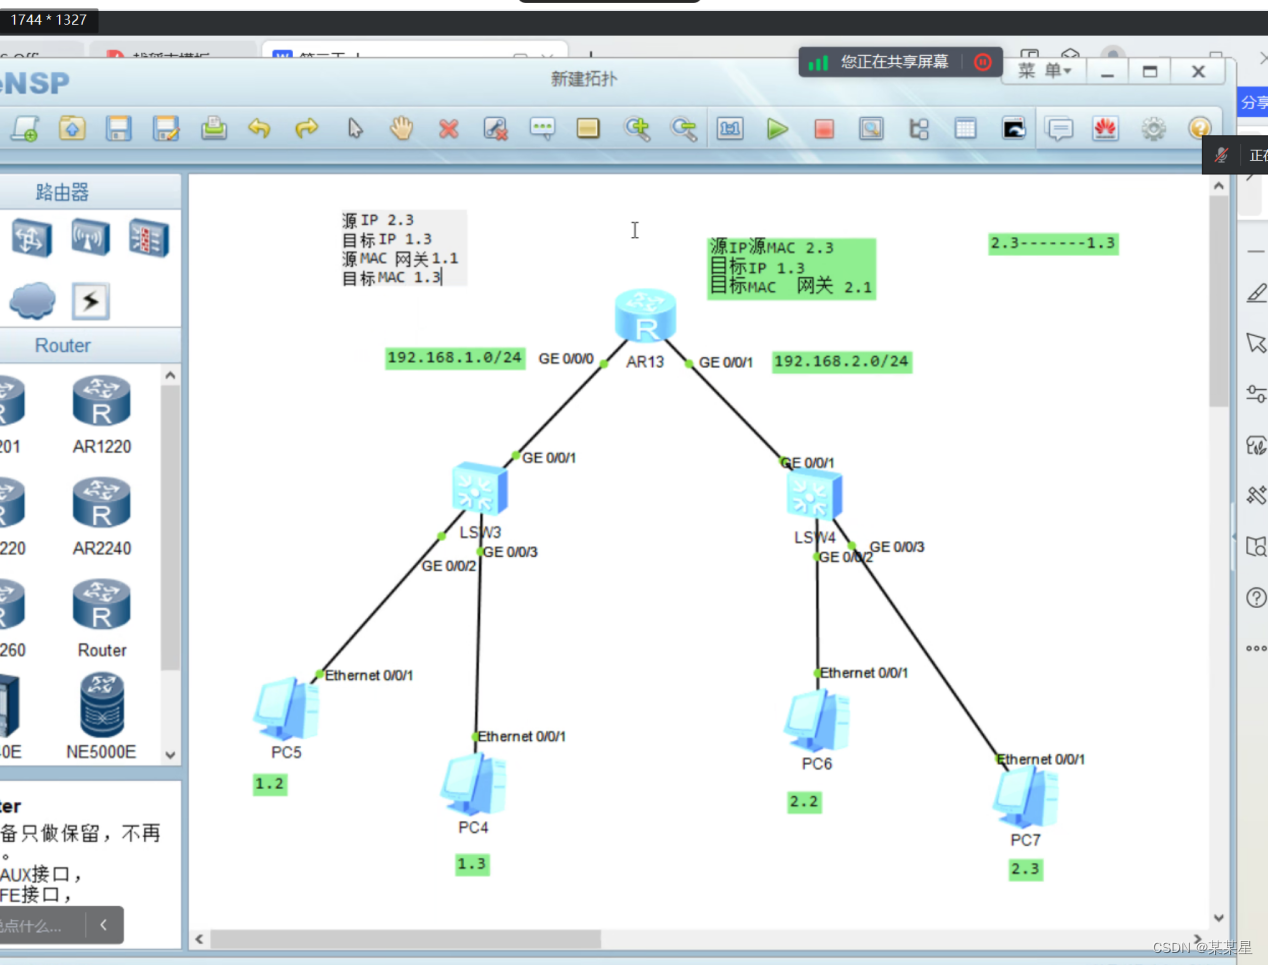Open the 菜单 dropdown at top right
Image resolution: width=1268 pixels, height=965 pixels.
pyautogui.click(x=1043, y=70)
